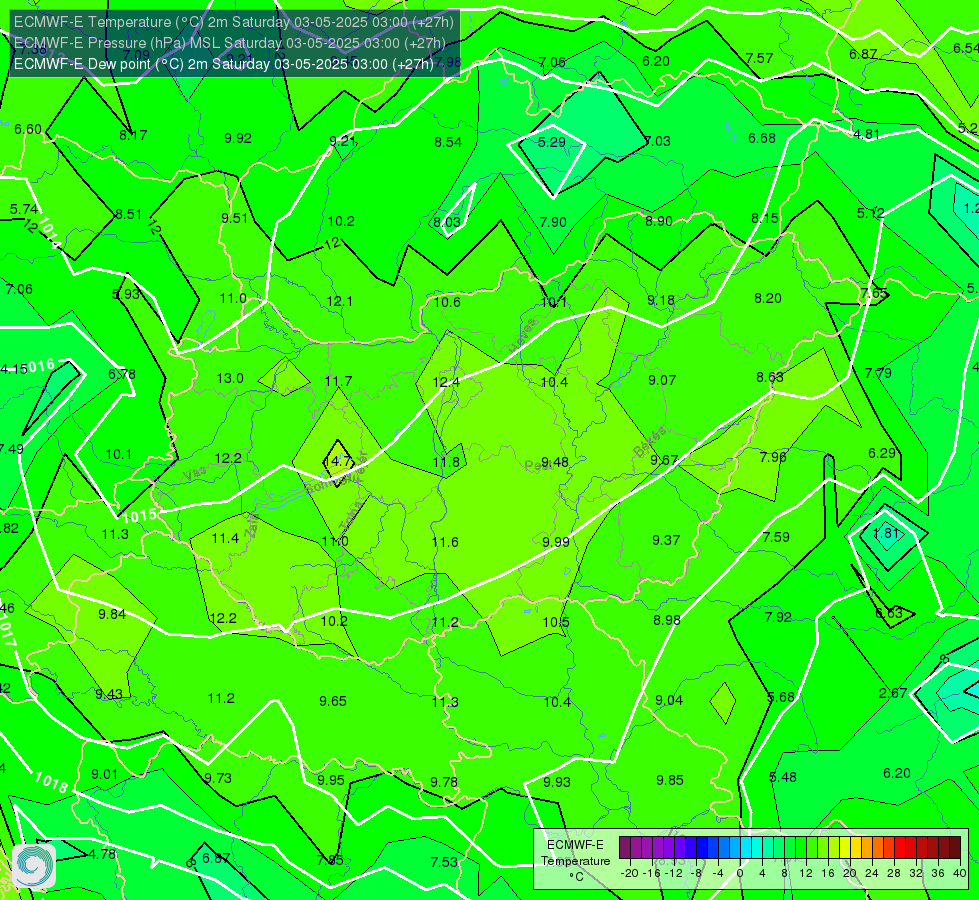
Task: Click the 1015 isobar label
Action: point(140,516)
